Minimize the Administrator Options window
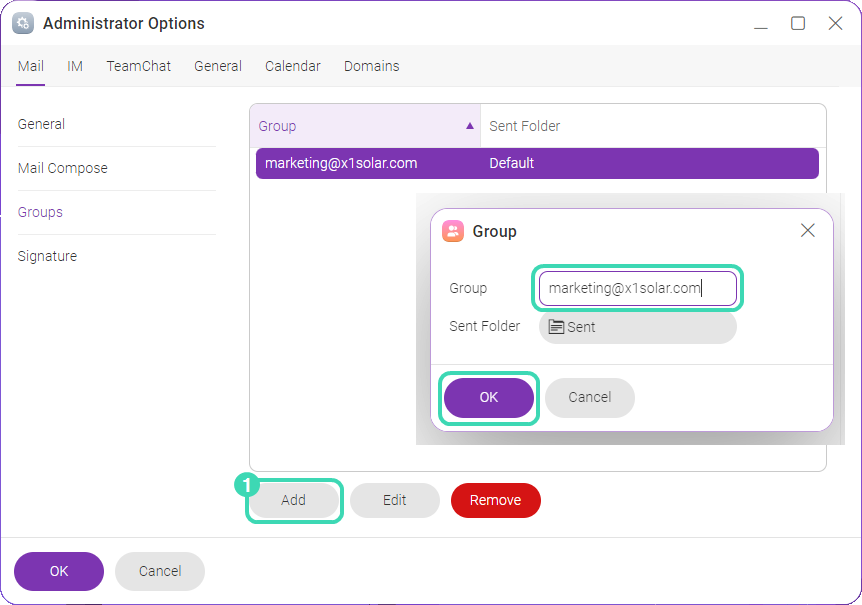This screenshot has height=605, width=862. click(761, 24)
